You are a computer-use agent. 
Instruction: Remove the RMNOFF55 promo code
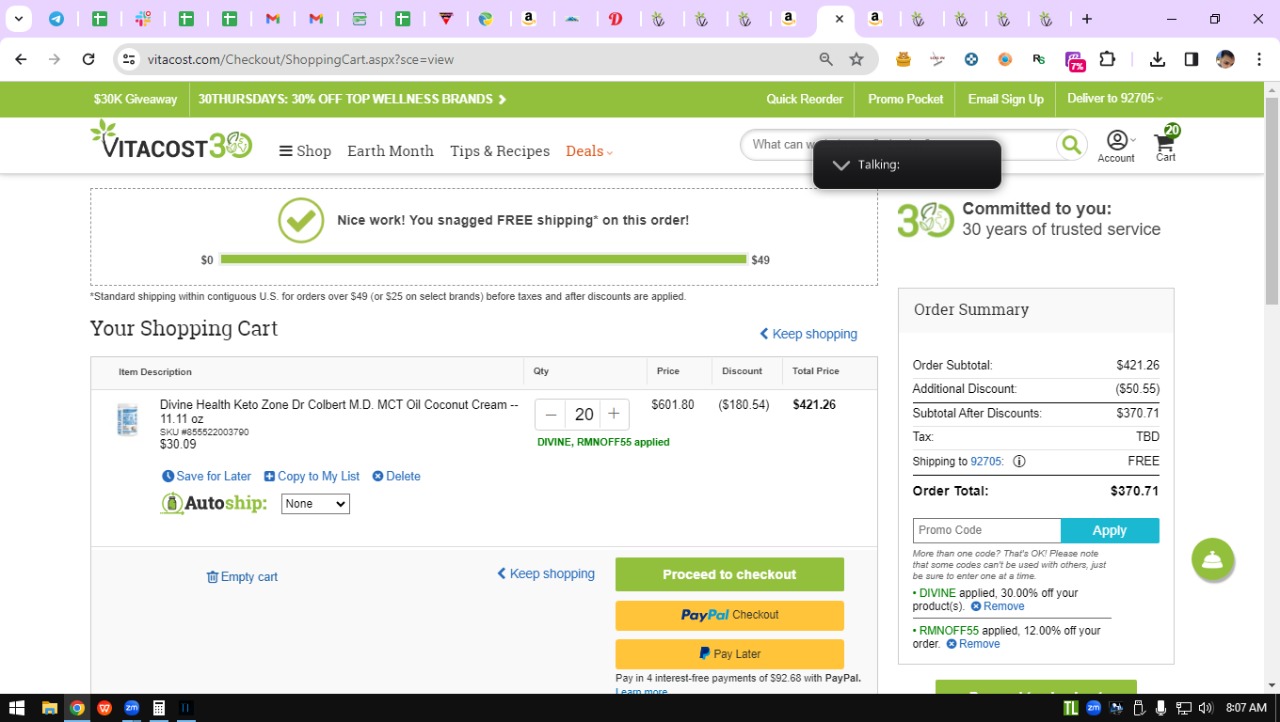[x=974, y=644]
